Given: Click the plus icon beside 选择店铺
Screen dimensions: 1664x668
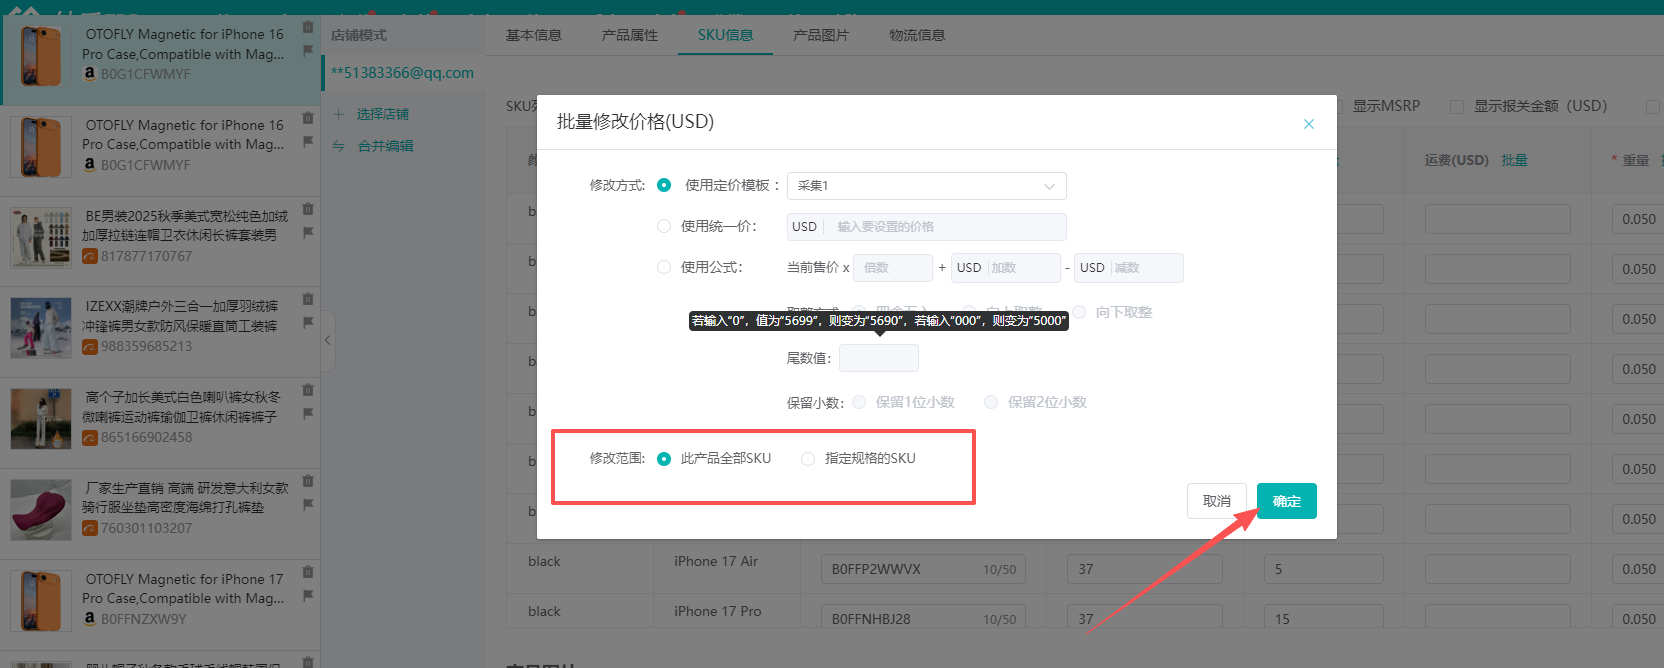Looking at the screenshot, I should (339, 114).
